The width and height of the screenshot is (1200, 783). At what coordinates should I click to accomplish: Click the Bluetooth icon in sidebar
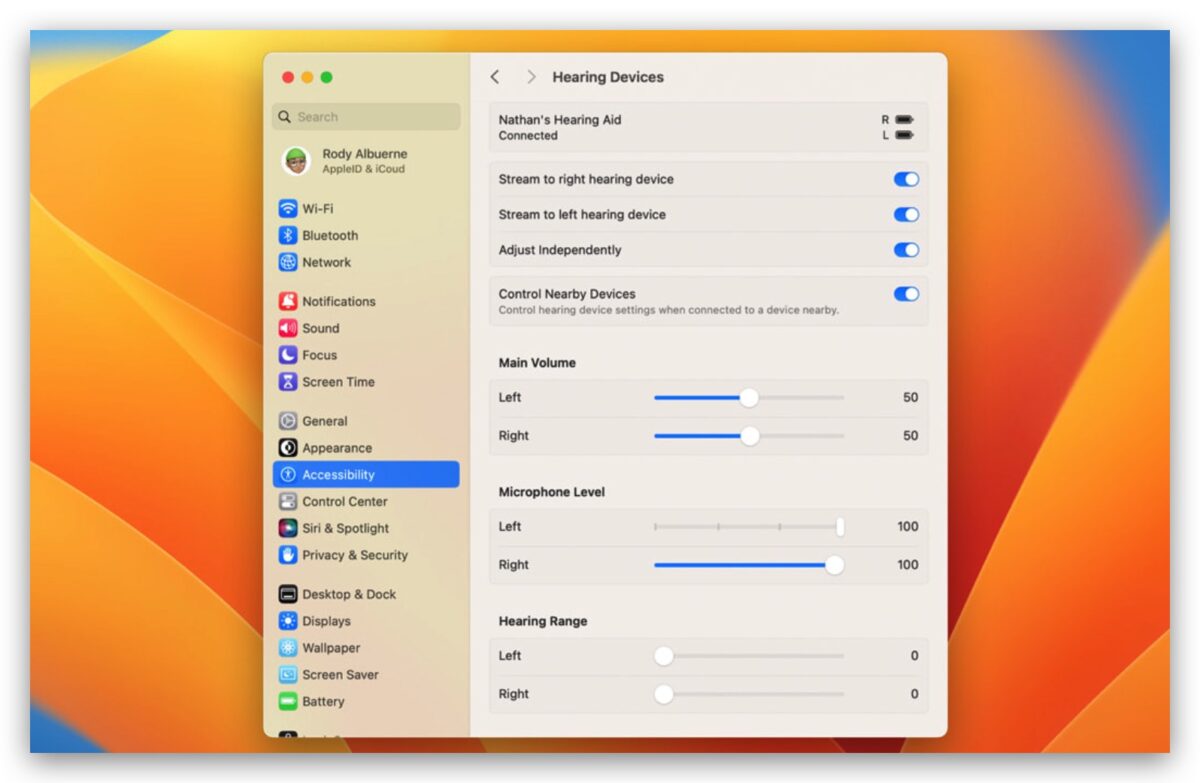288,236
